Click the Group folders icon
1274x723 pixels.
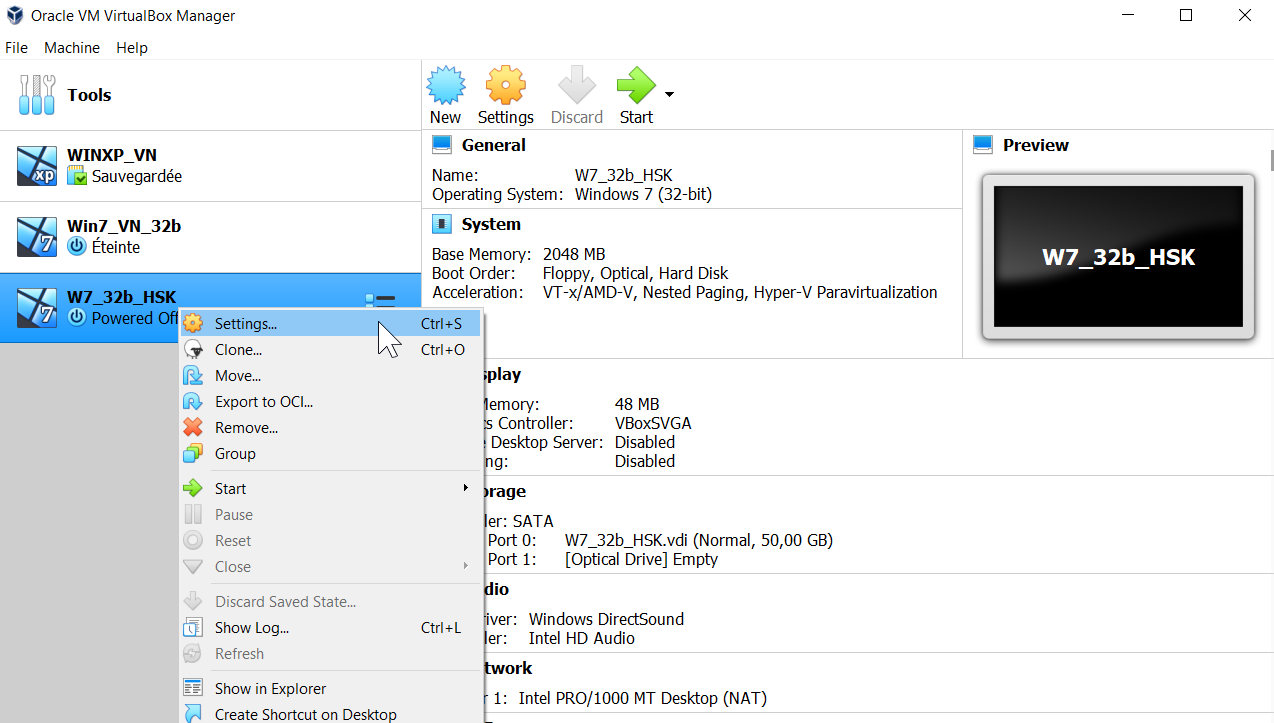coord(193,454)
